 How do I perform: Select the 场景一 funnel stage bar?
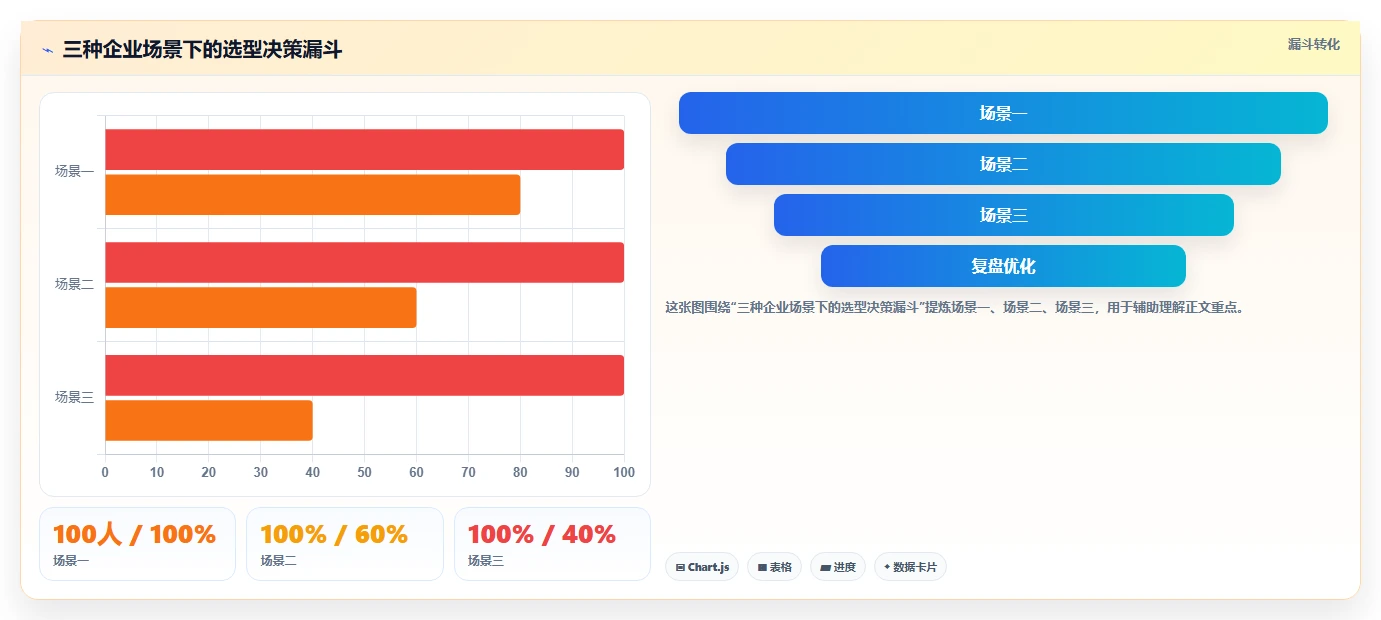[x=1003, y=113]
